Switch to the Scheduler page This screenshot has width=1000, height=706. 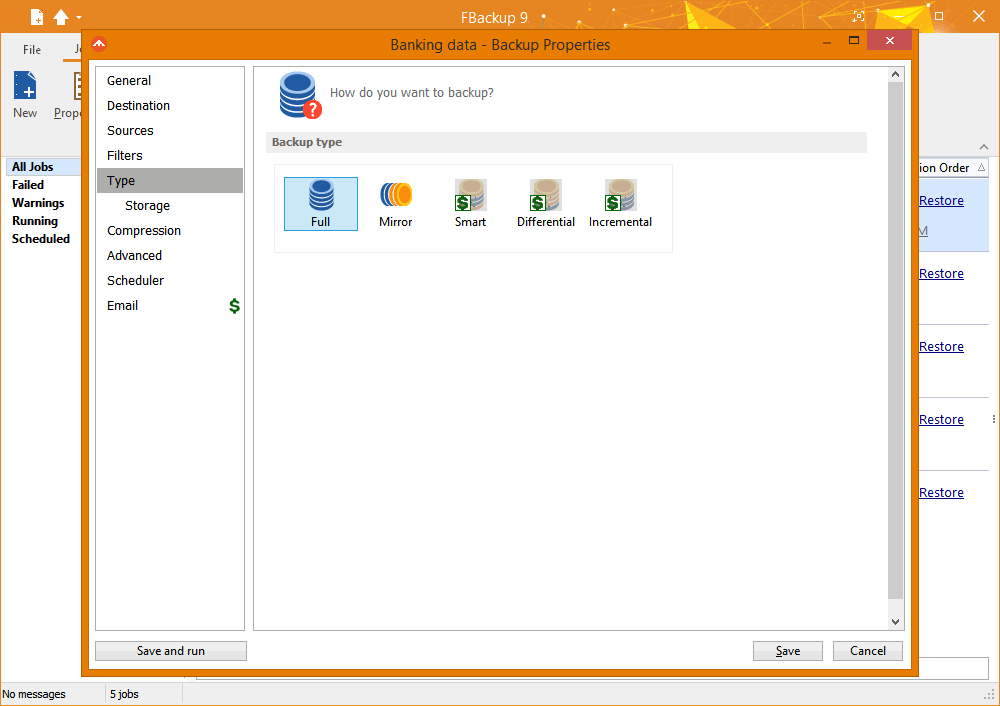[170, 281]
